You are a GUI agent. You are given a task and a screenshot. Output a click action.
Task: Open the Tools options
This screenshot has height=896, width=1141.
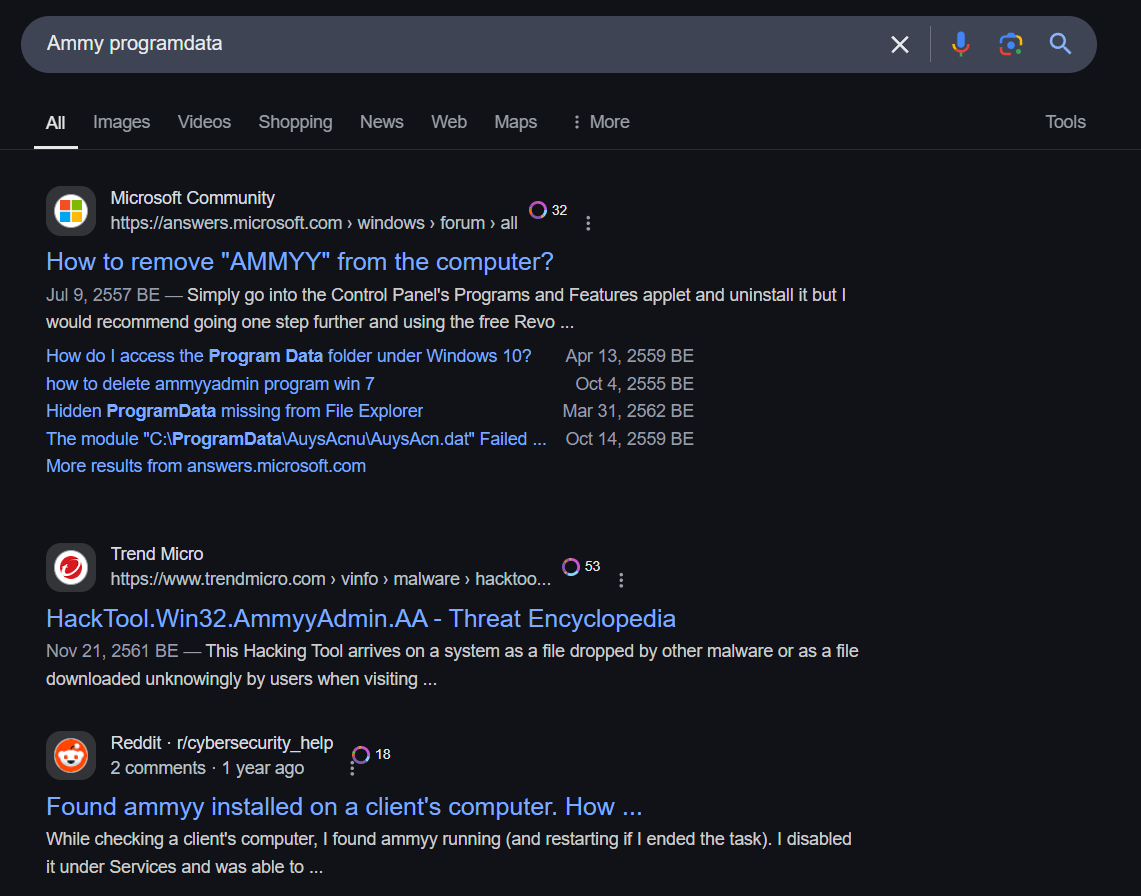[x=1064, y=121]
